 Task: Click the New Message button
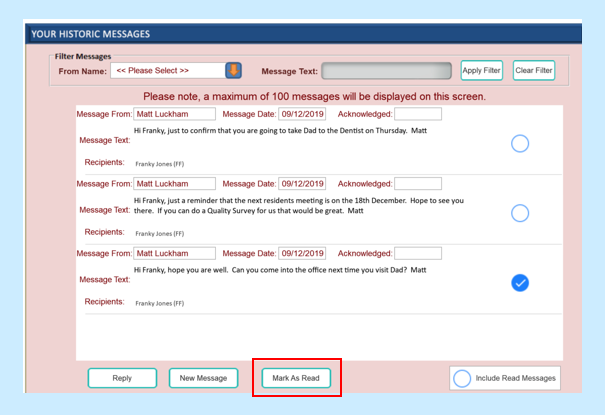coord(203,378)
